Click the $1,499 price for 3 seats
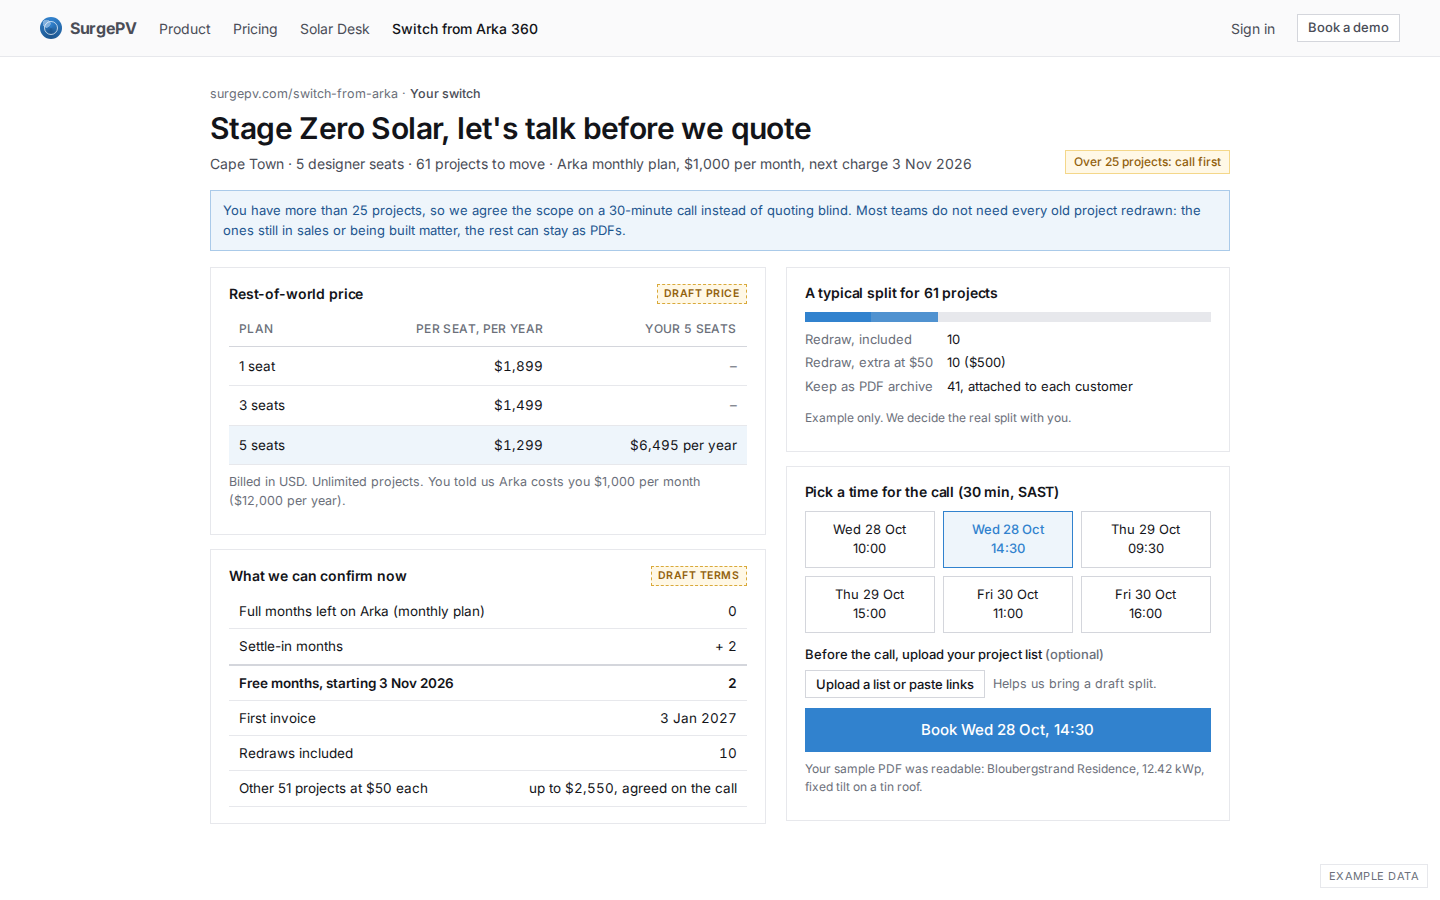This screenshot has width=1440, height=900. pos(518,405)
